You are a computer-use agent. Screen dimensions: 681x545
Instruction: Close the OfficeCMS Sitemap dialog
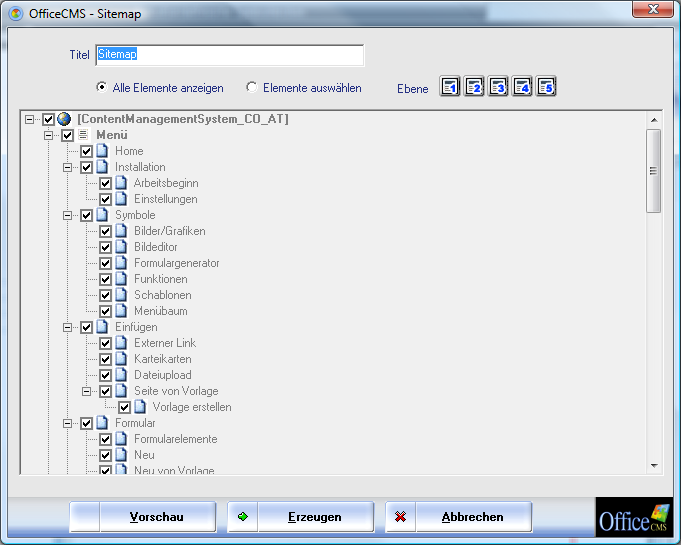pos(653,9)
